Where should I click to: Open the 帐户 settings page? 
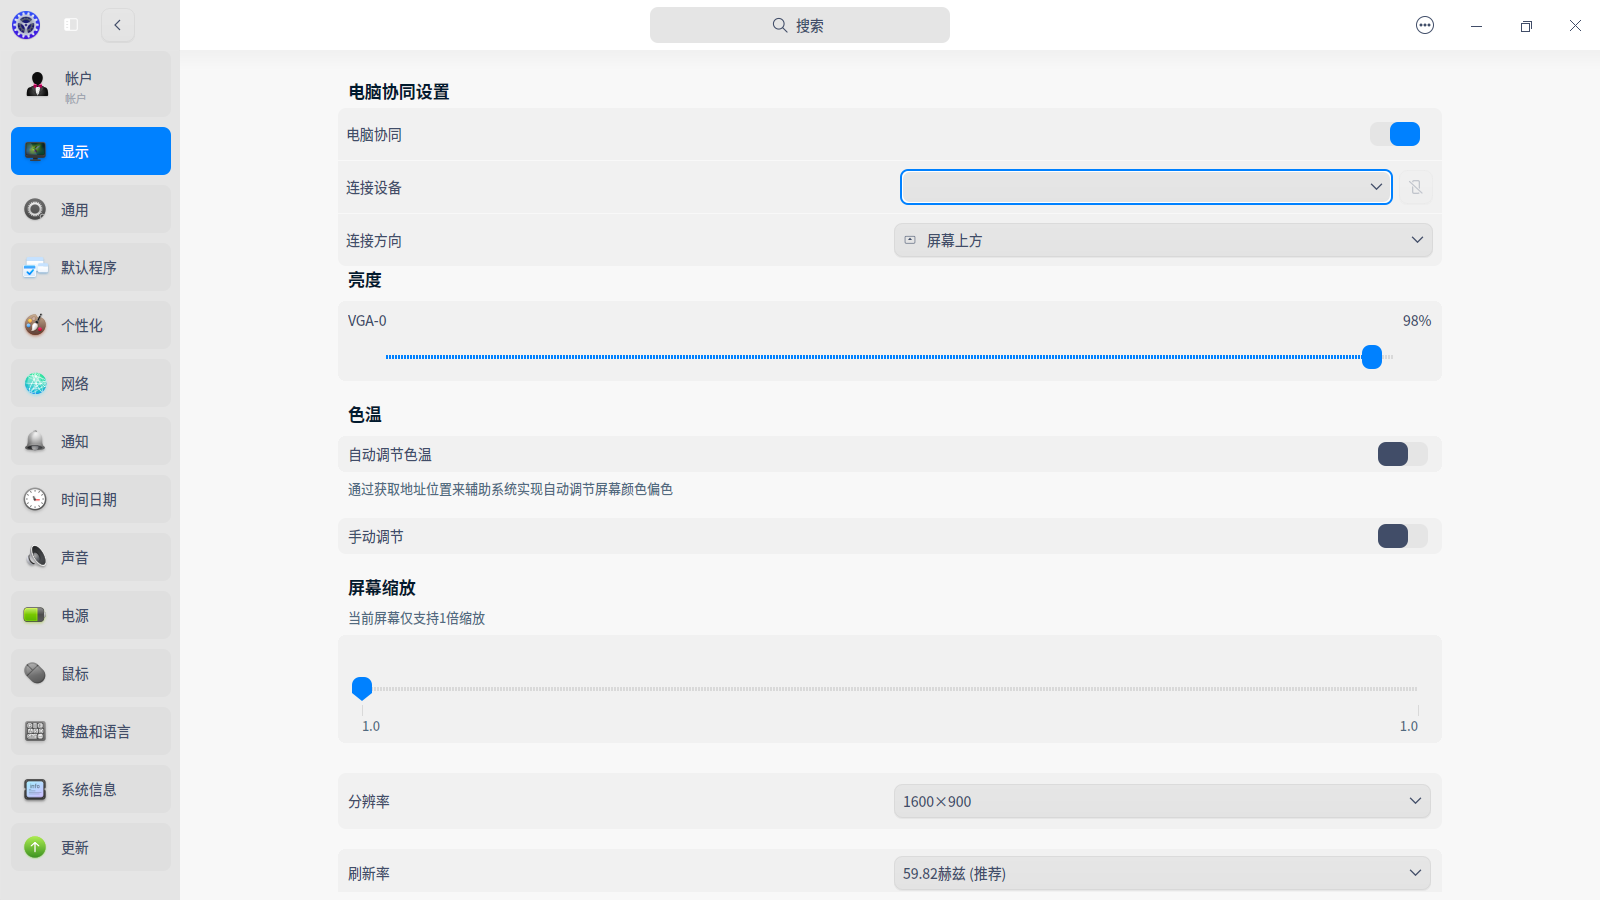(x=91, y=85)
